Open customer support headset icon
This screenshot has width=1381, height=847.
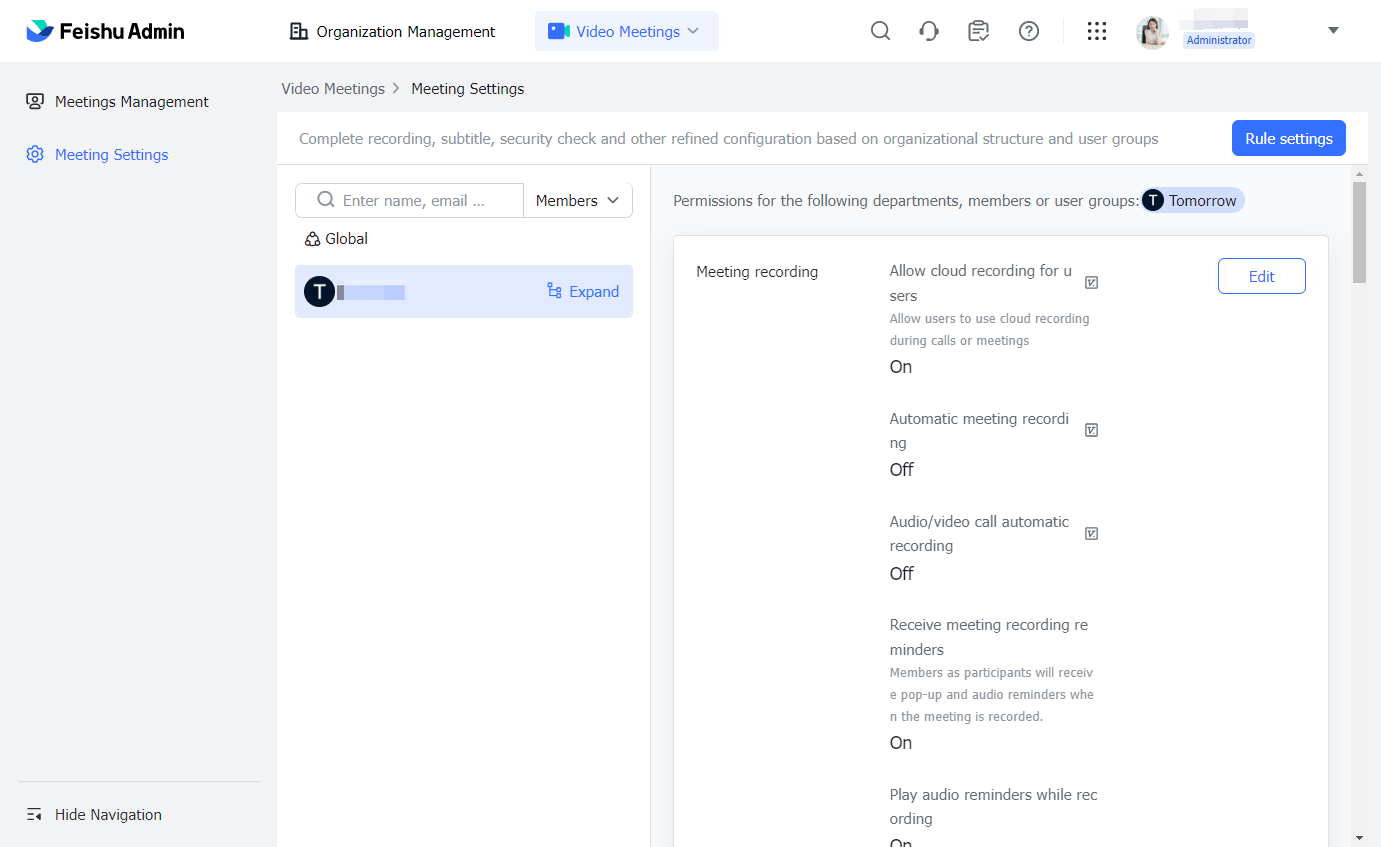coord(929,31)
